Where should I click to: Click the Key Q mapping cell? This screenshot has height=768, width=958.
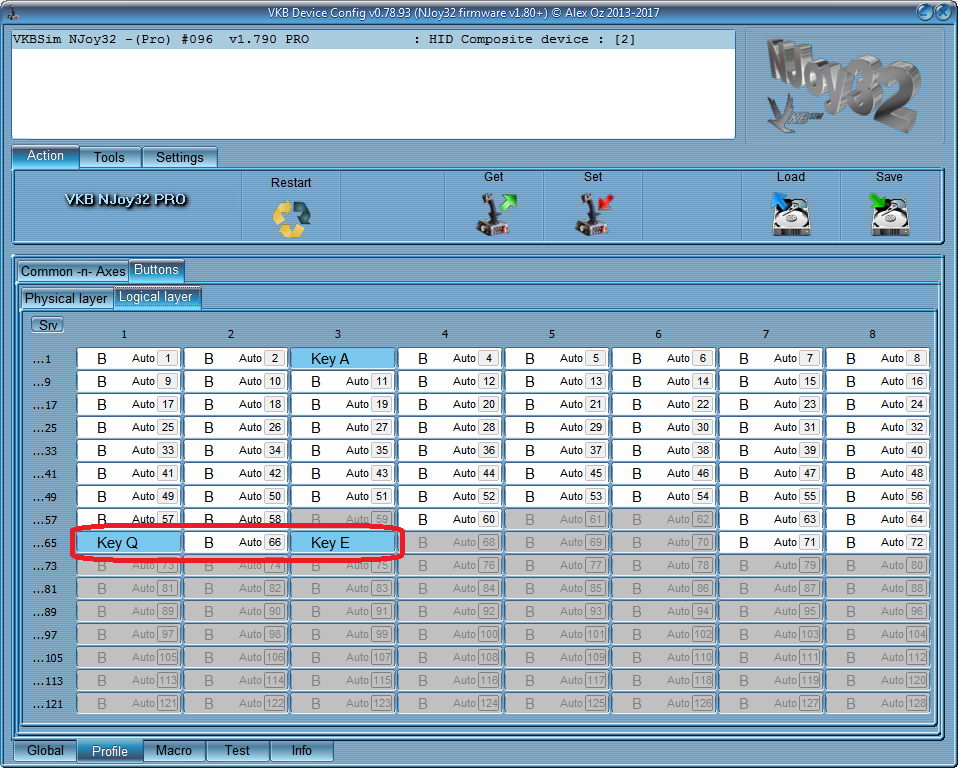tap(127, 543)
